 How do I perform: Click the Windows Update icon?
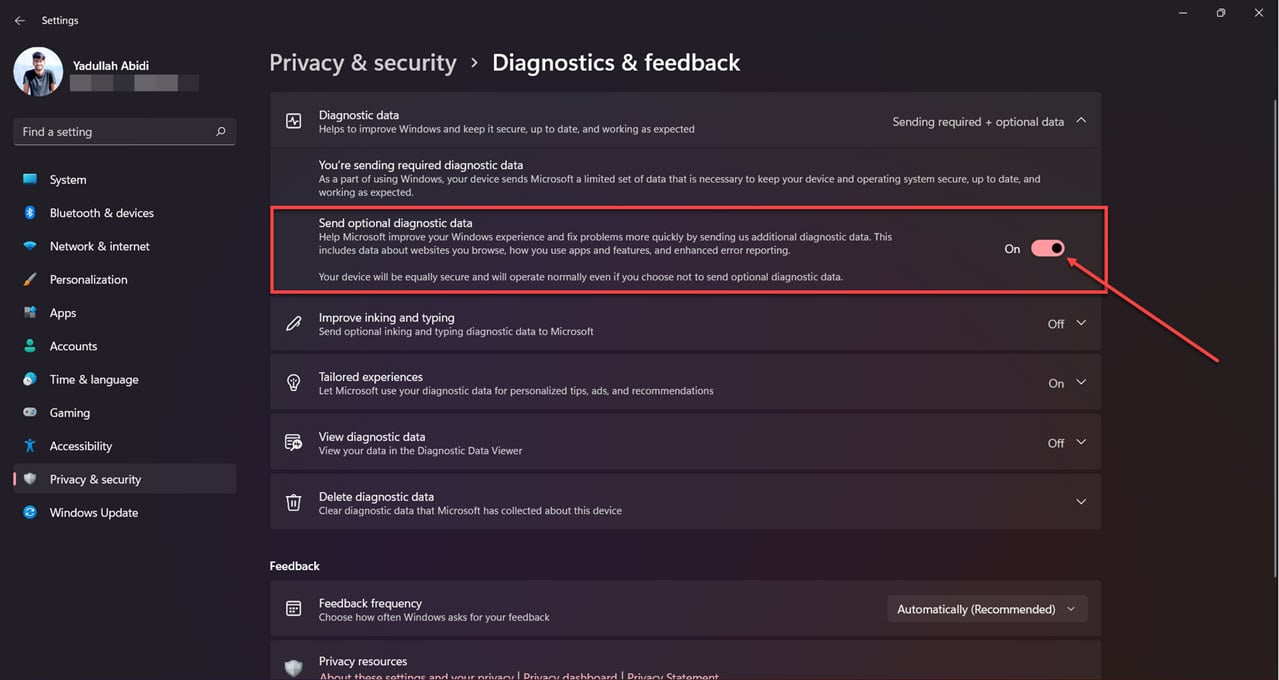click(31, 512)
